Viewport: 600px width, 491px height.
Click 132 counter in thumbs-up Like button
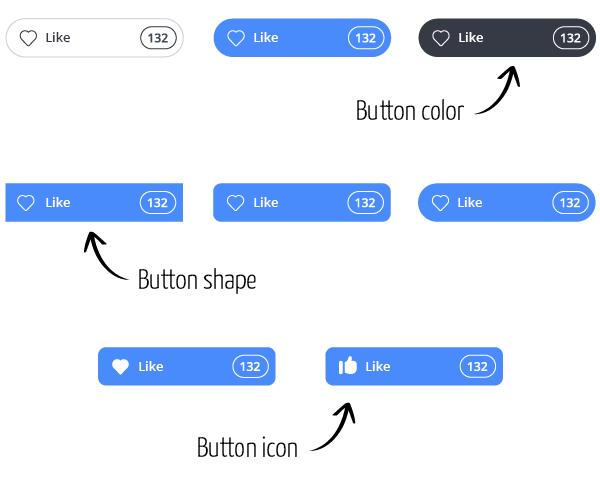coord(478,367)
